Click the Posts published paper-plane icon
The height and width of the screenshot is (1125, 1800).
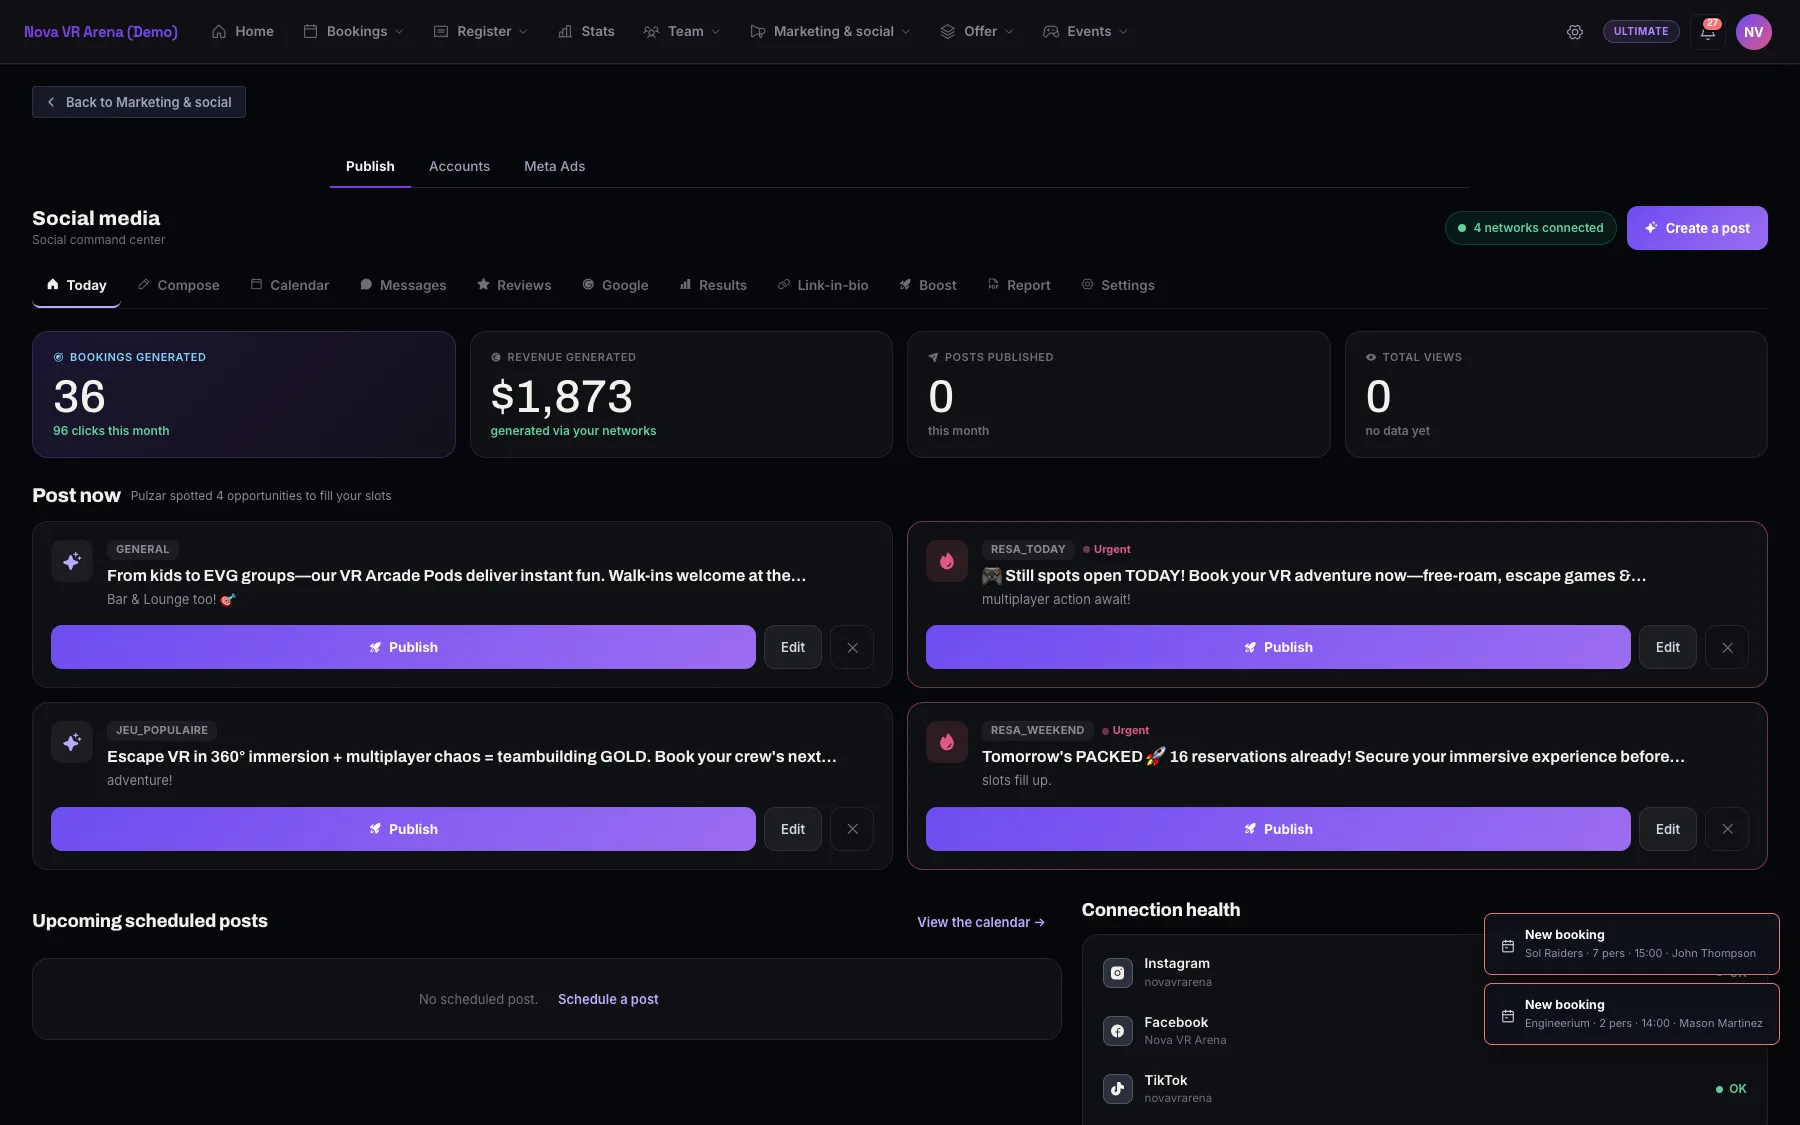(x=933, y=357)
